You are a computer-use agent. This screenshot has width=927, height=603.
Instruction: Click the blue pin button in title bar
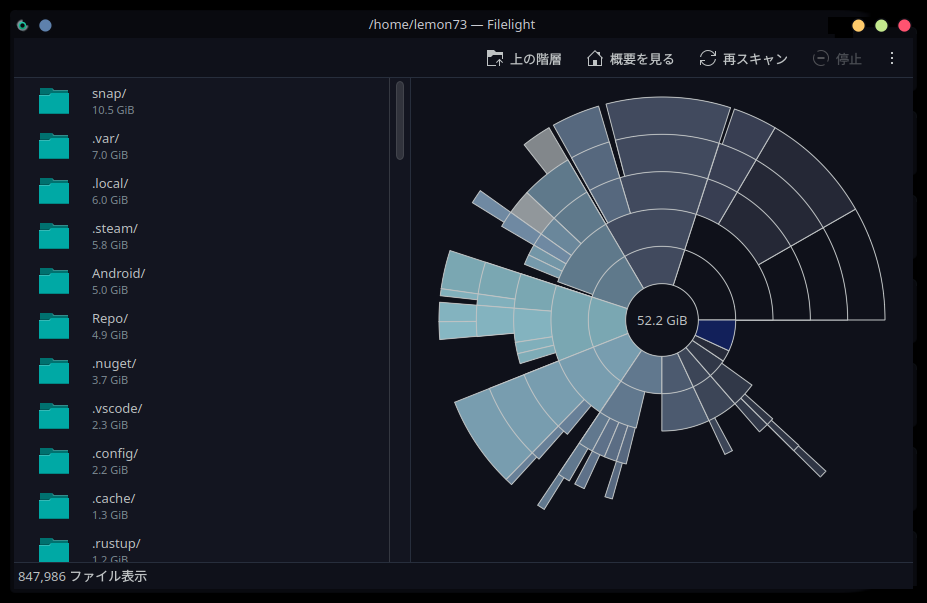[45, 25]
